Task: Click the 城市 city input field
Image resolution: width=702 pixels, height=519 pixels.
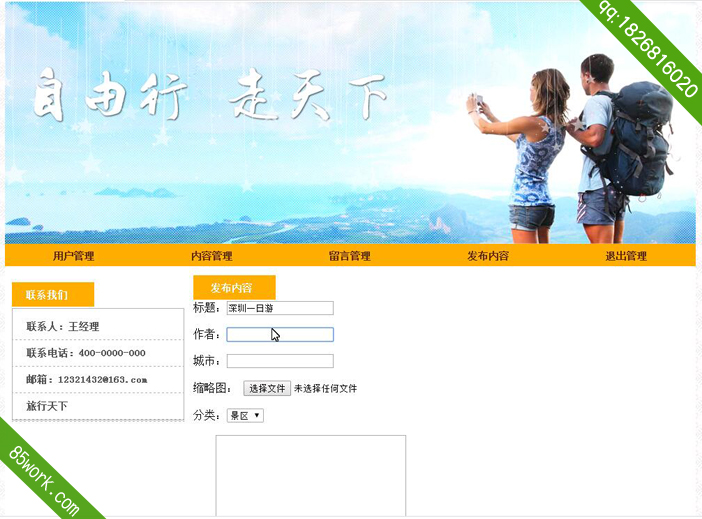Action: [x=280, y=361]
